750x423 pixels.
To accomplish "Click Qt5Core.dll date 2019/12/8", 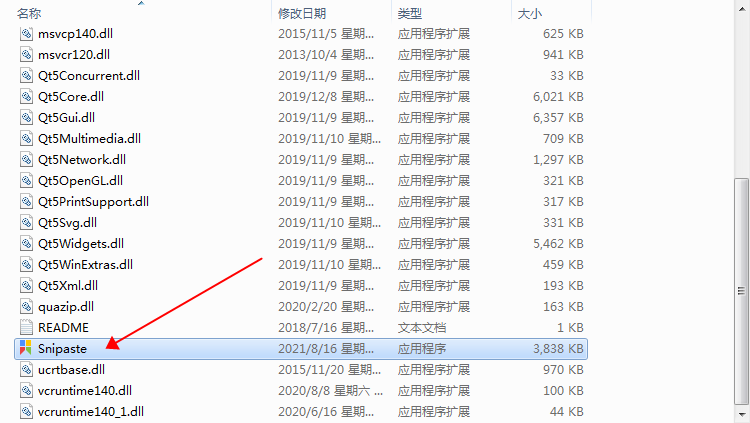I will coord(326,97).
